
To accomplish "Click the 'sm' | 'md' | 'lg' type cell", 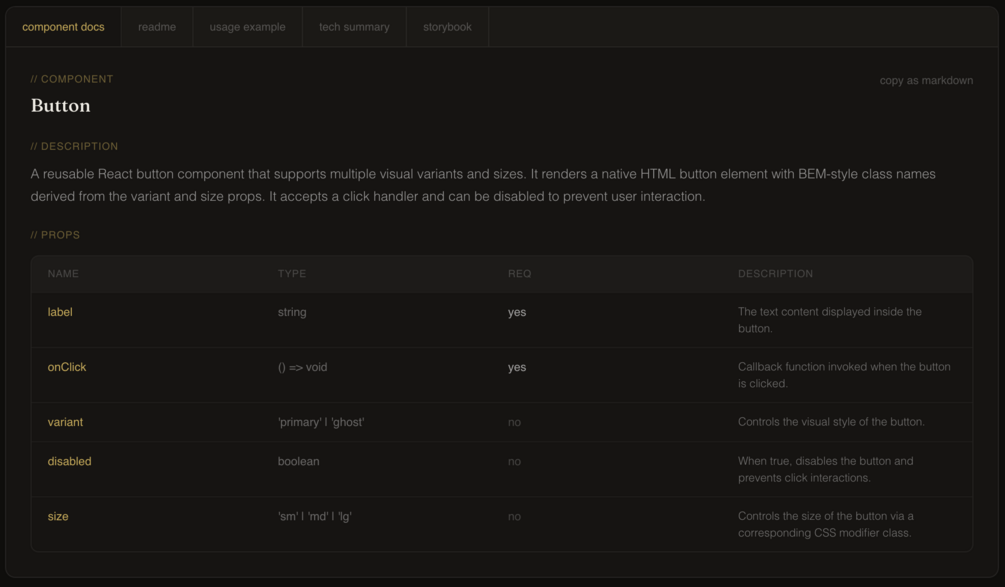I will [x=315, y=517].
